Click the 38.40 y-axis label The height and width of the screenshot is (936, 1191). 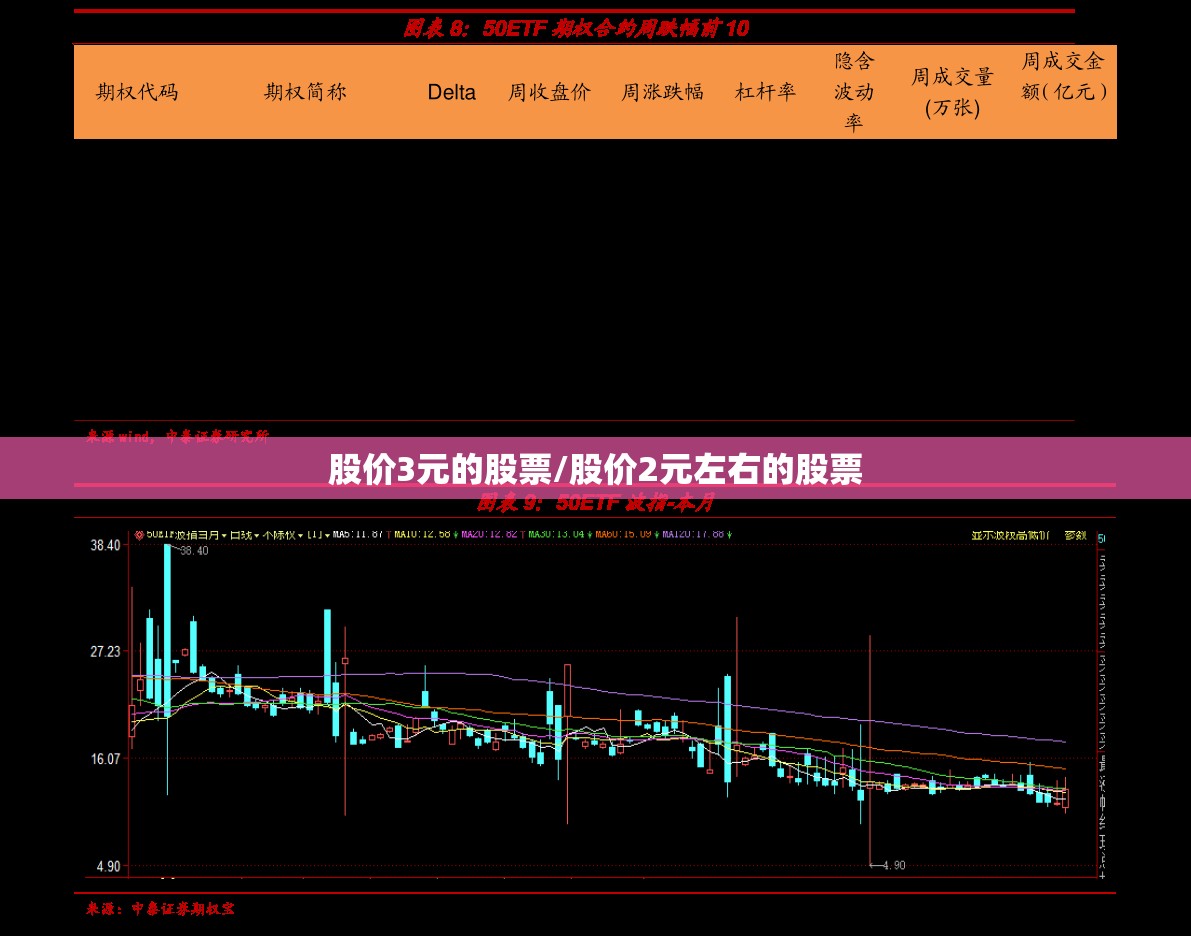105,545
